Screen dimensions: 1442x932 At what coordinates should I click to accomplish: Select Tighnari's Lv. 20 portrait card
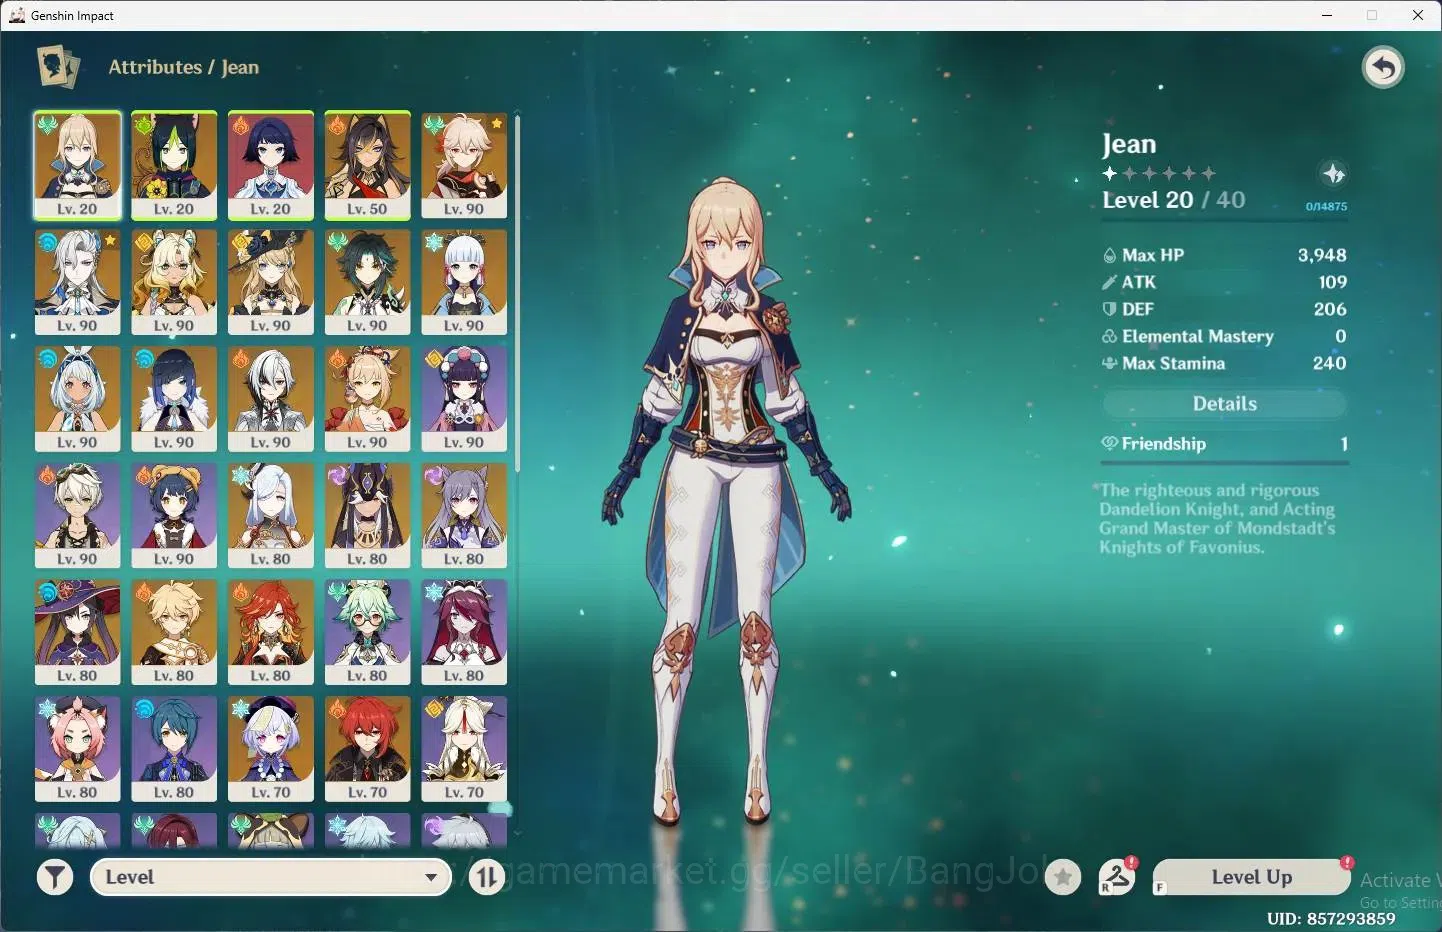click(174, 165)
